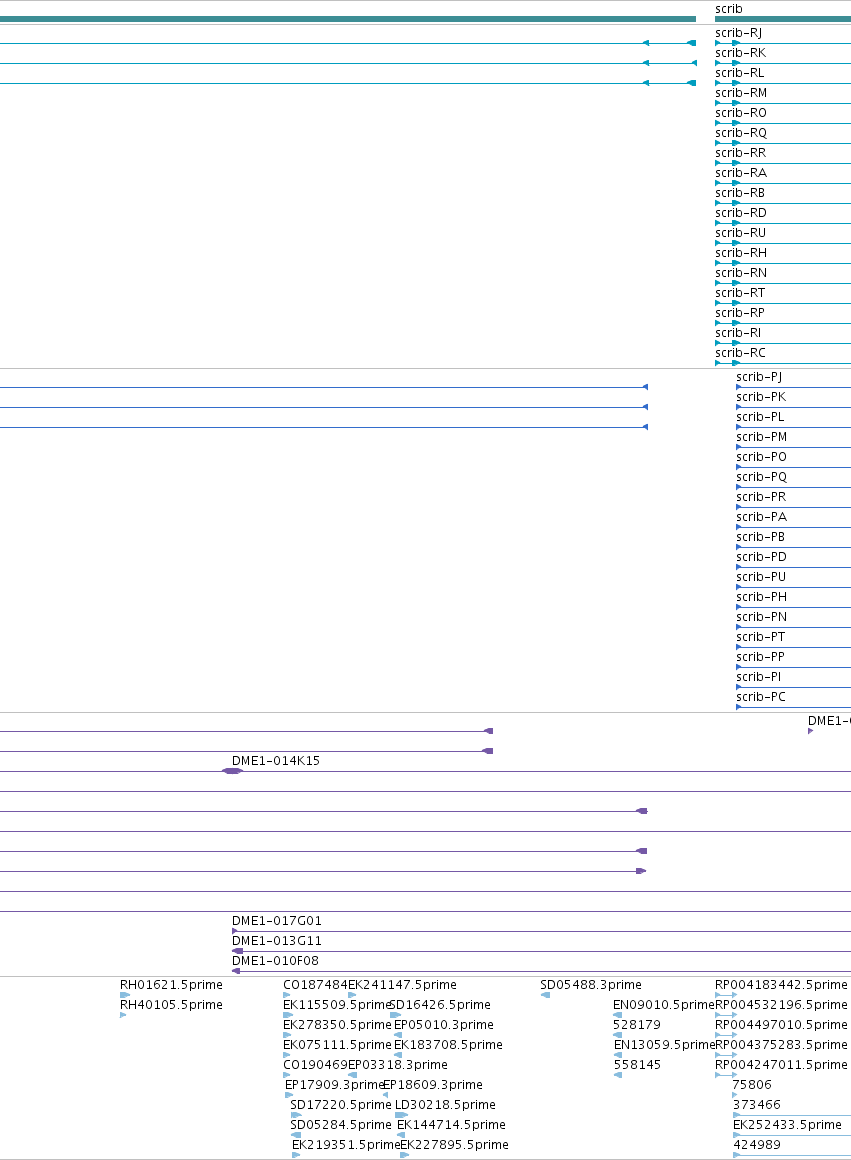Click the arrow glyph under SD05488.3prime

tap(545, 995)
